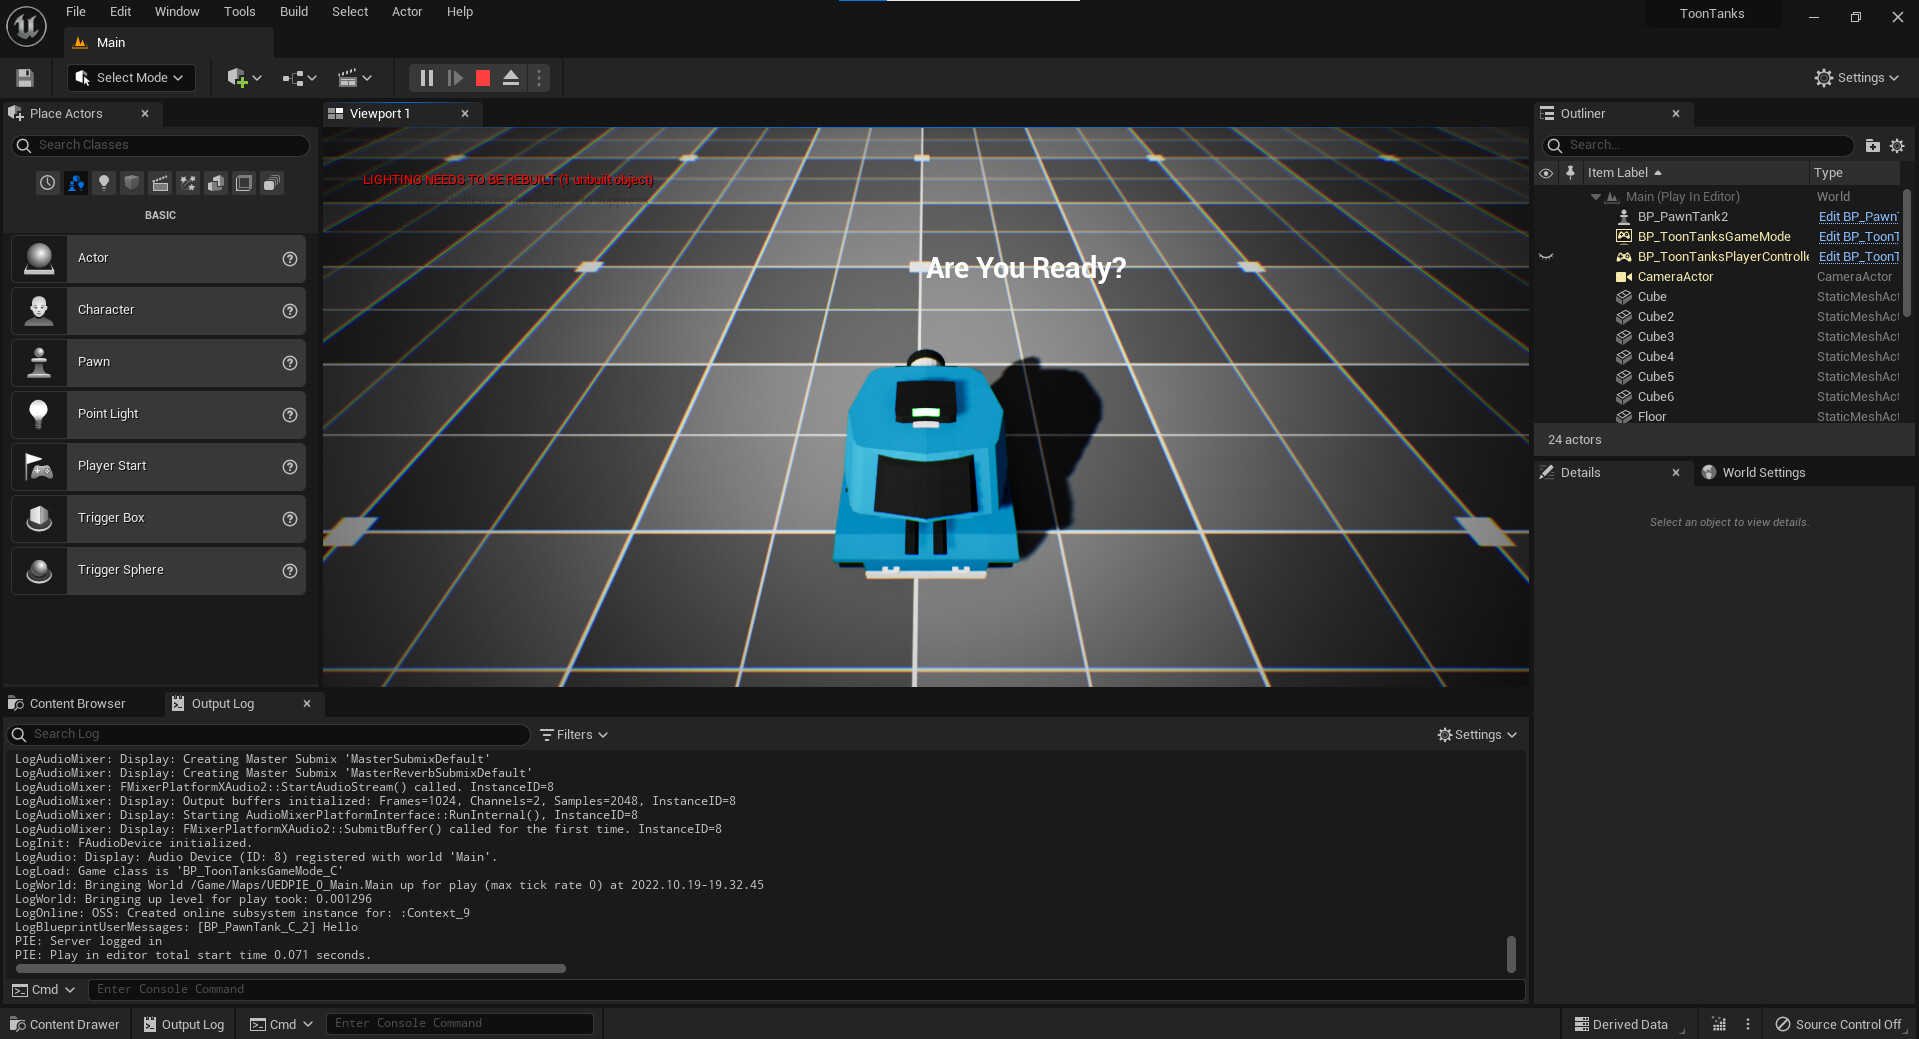The width and height of the screenshot is (1919, 1039).
Task: Pause the running simulation
Action: 427,78
